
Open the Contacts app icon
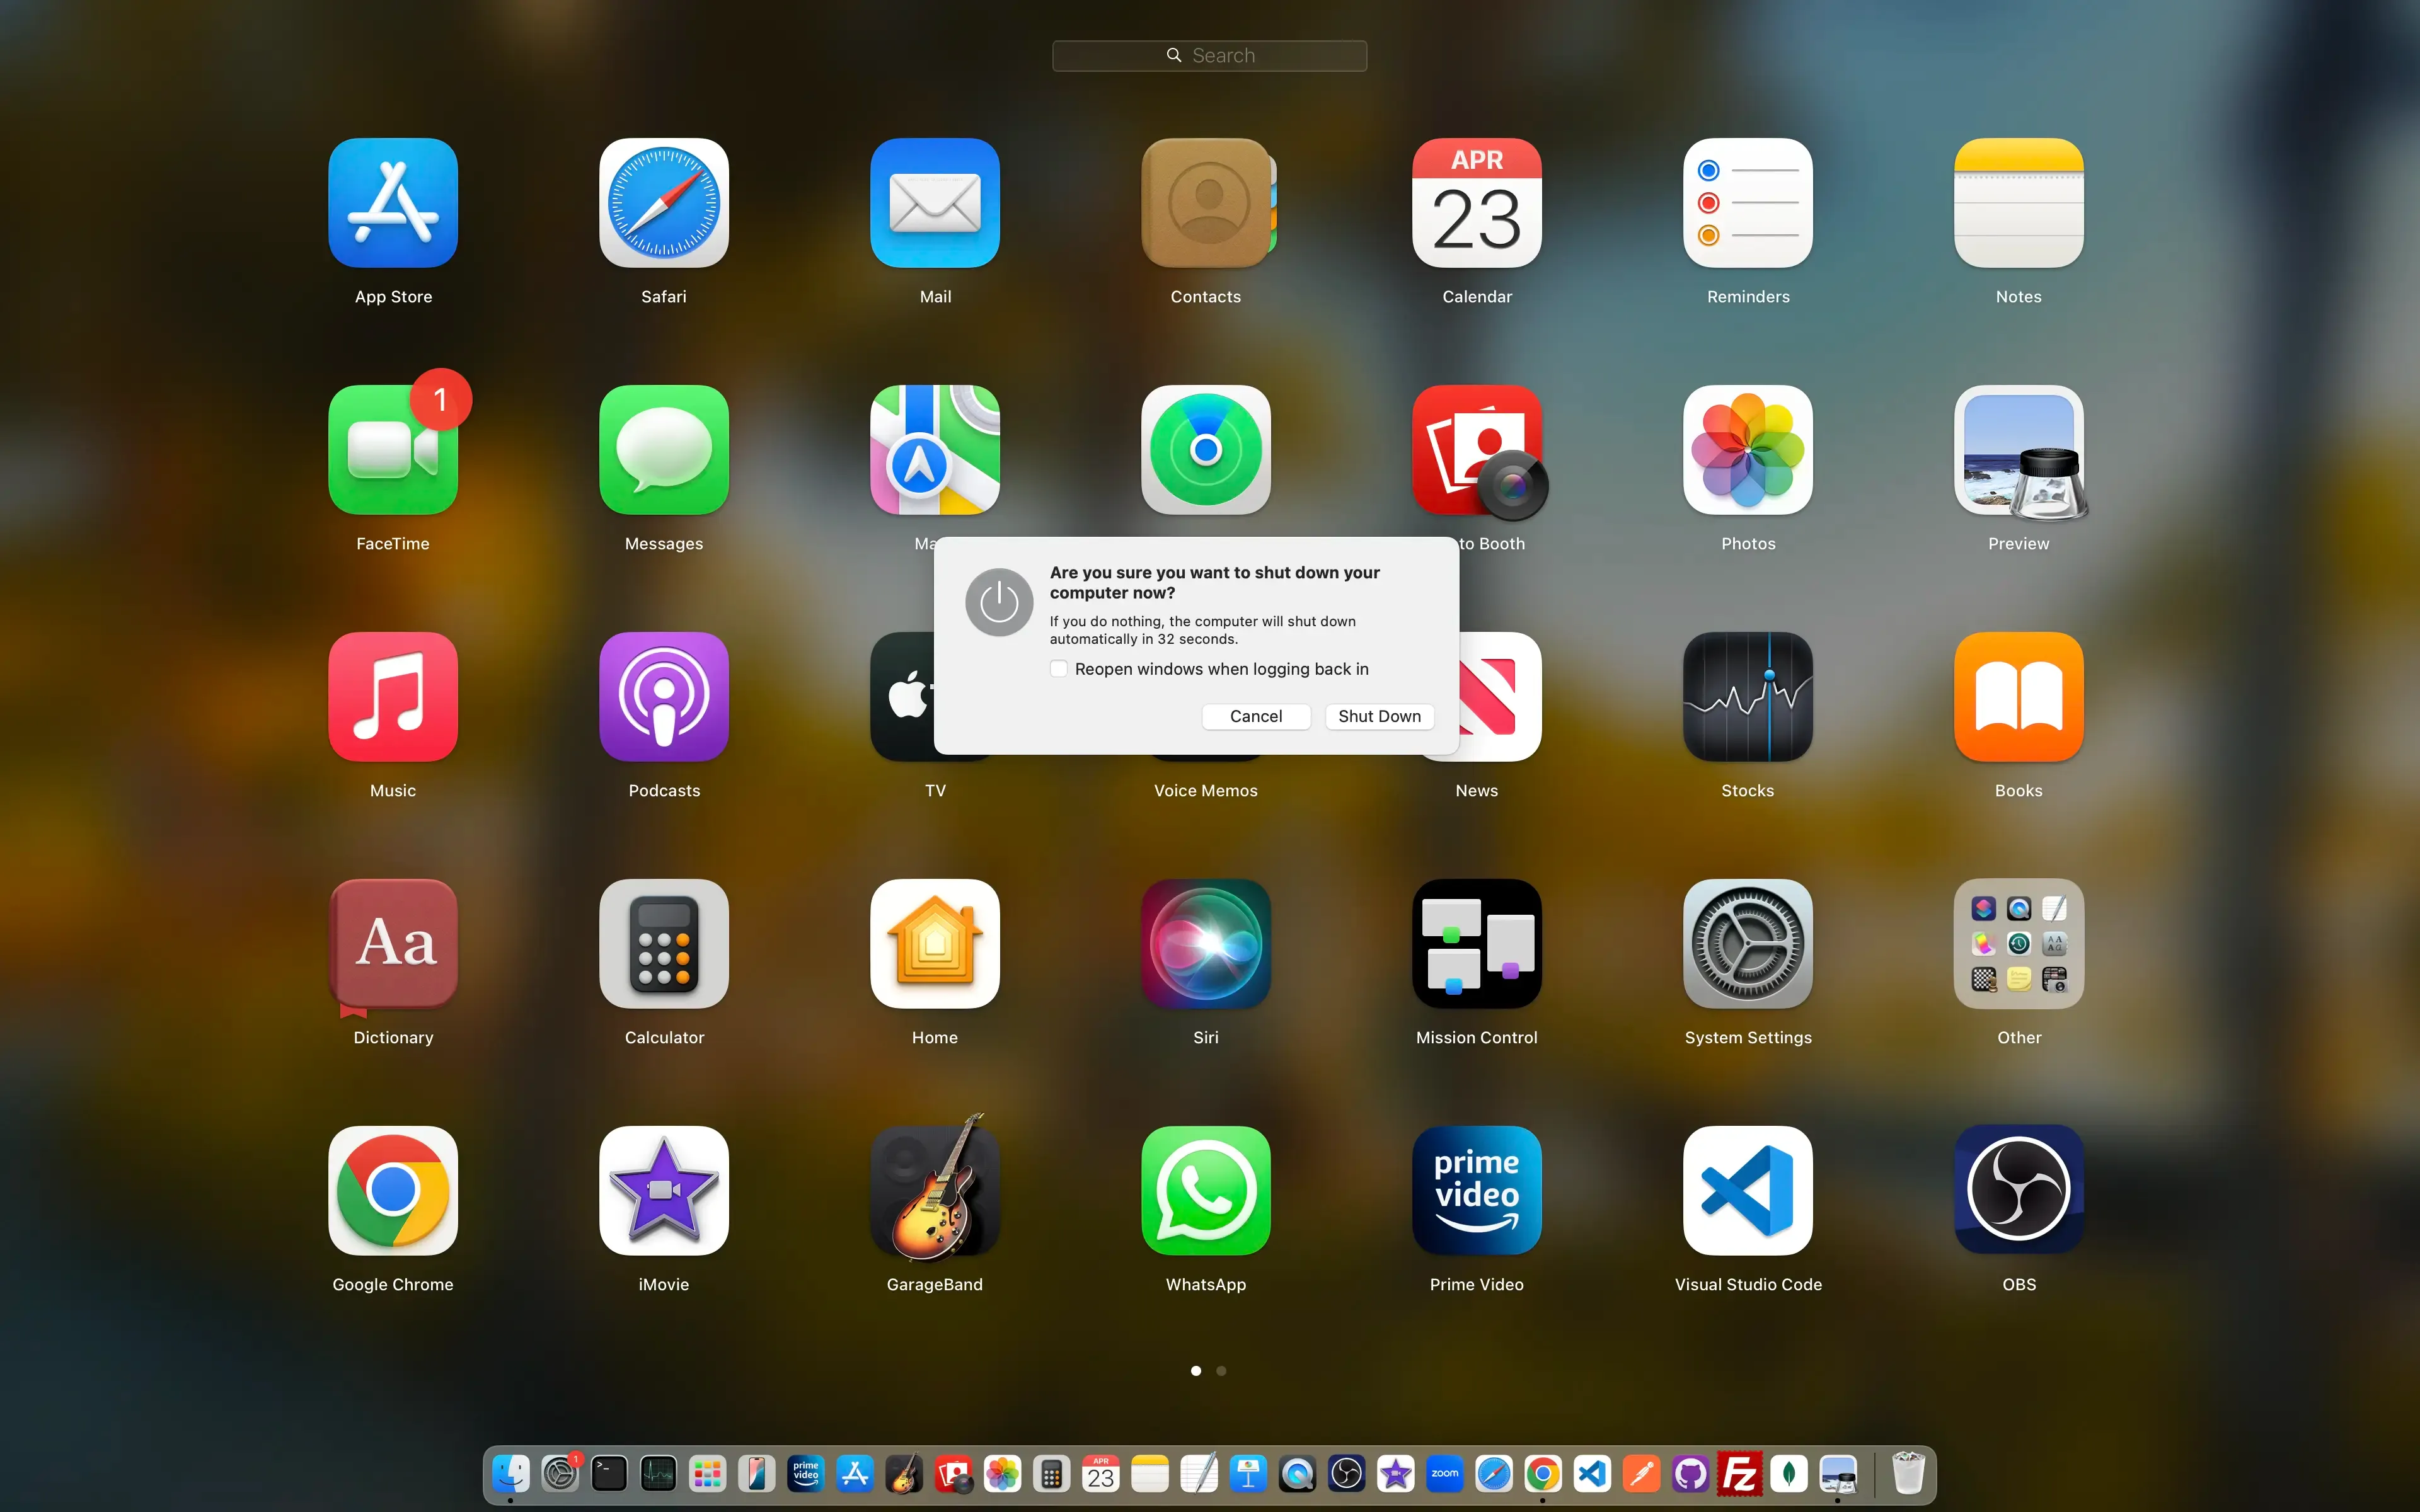point(1207,203)
